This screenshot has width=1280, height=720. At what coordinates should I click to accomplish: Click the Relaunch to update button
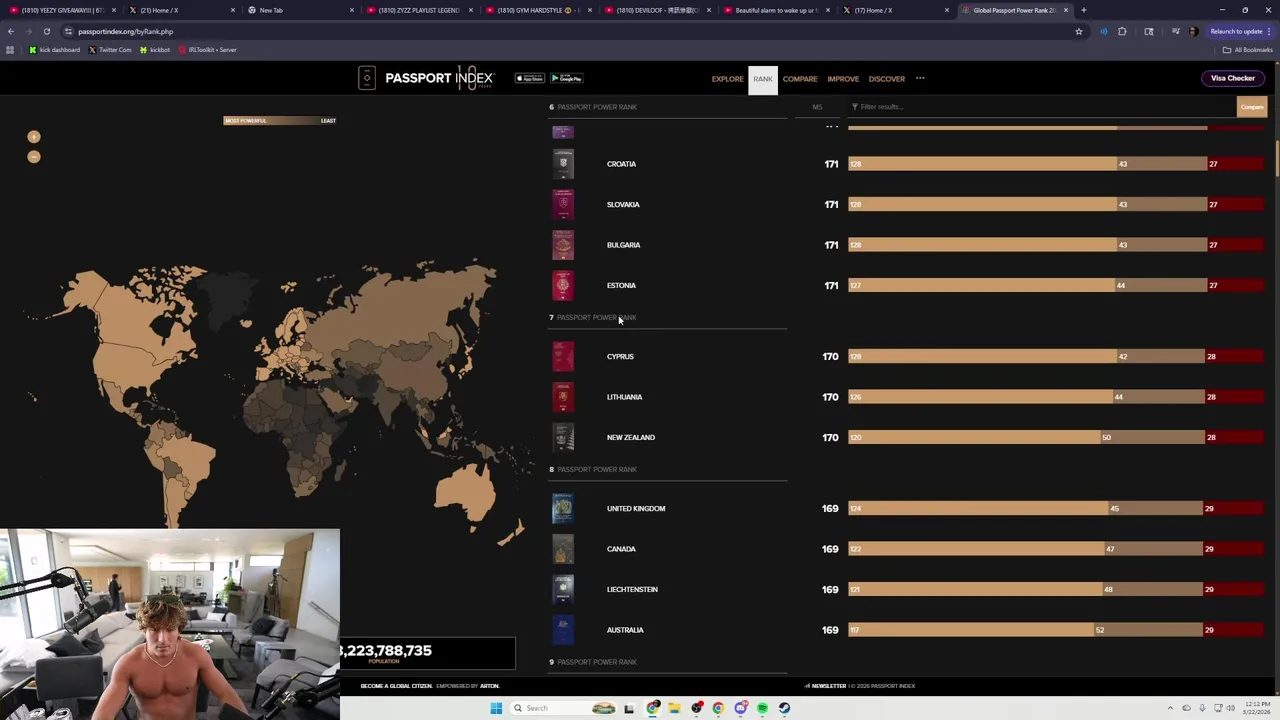pyautogui.click(x=1241, y=31)
